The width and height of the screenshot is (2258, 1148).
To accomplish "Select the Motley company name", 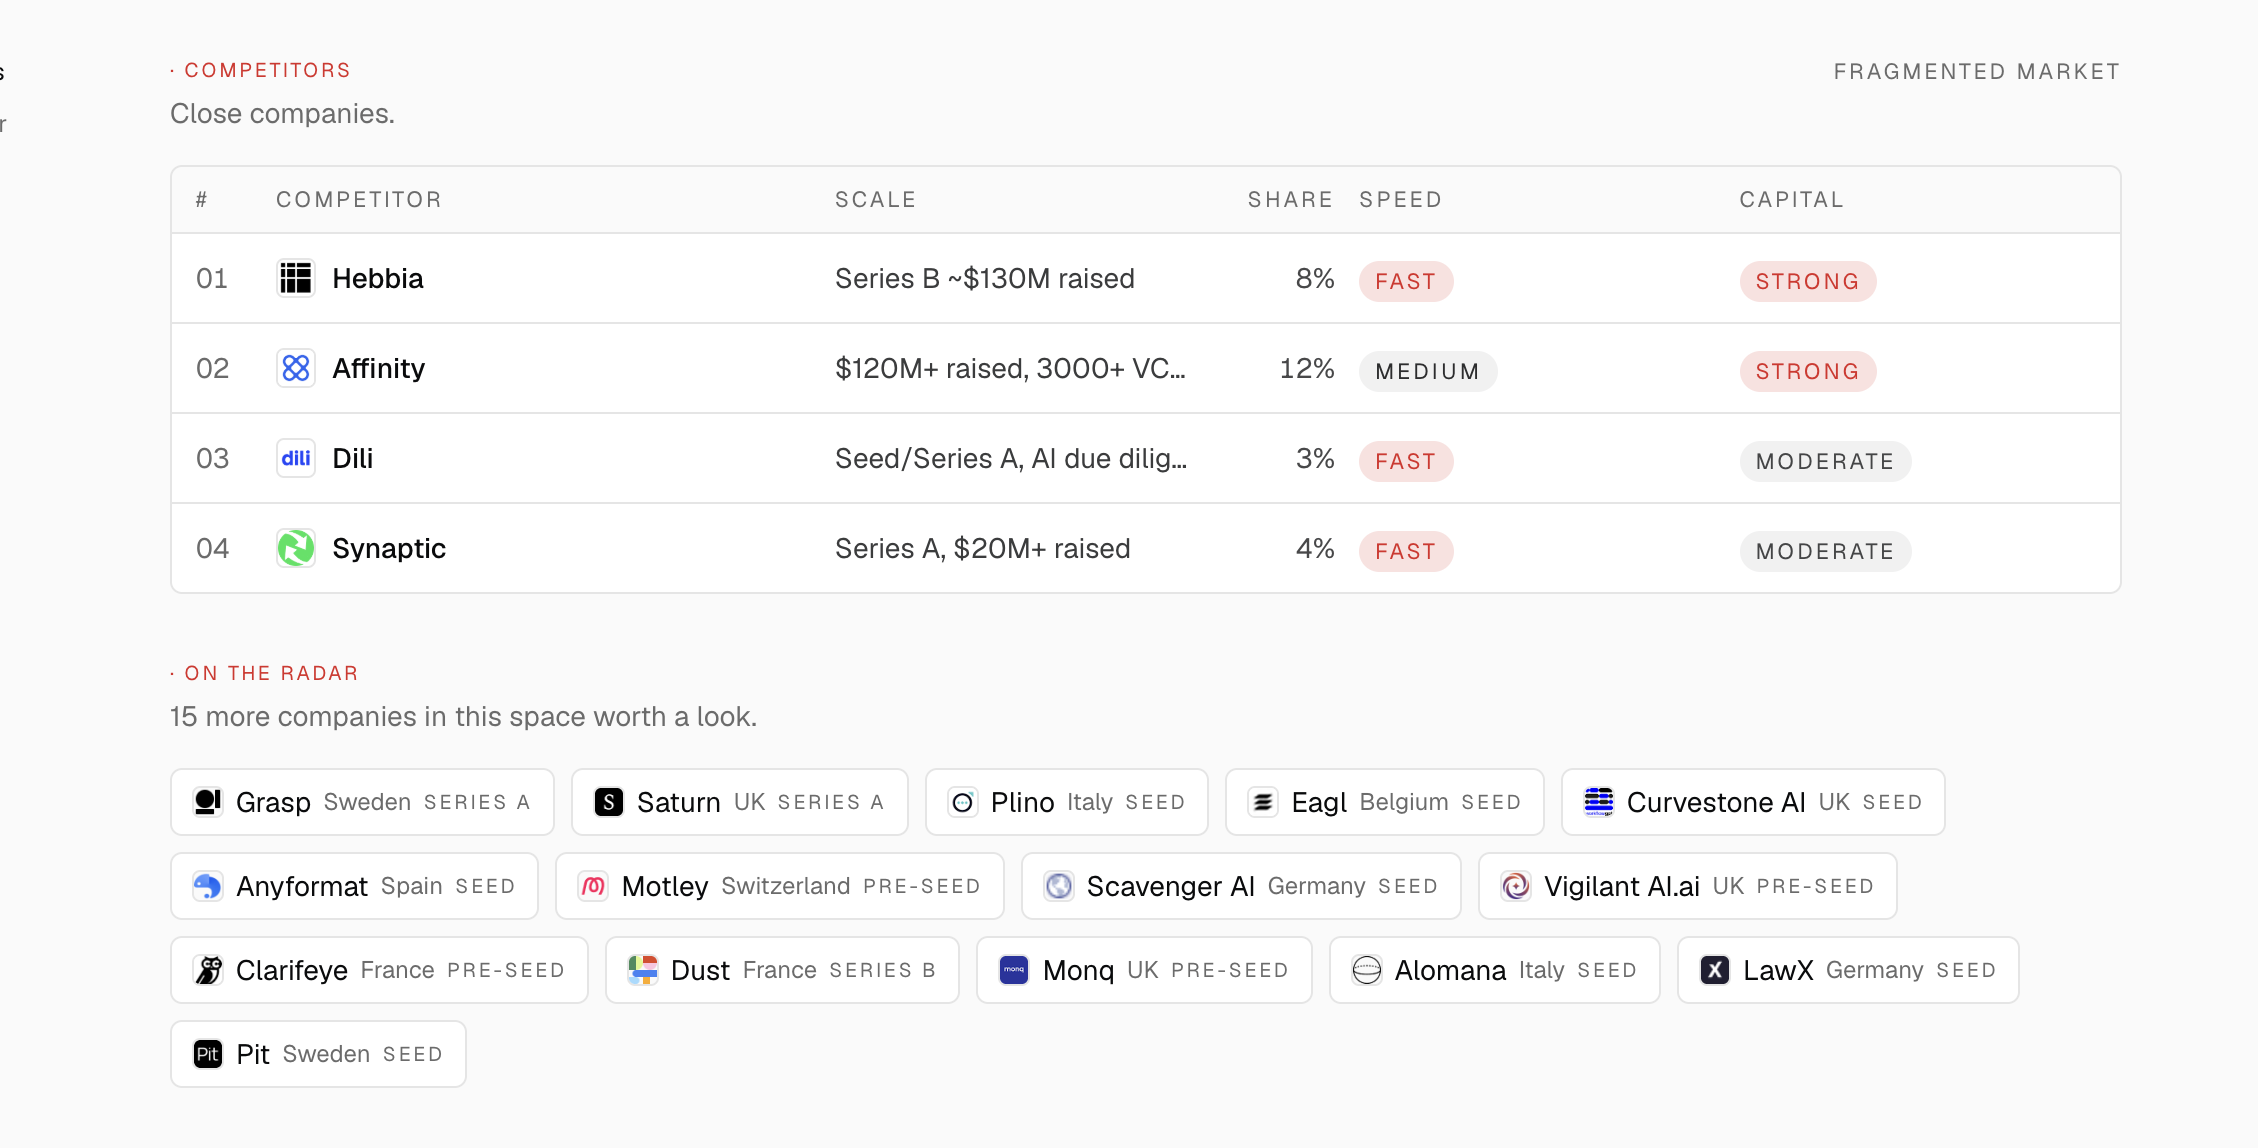I will (665, 886).
